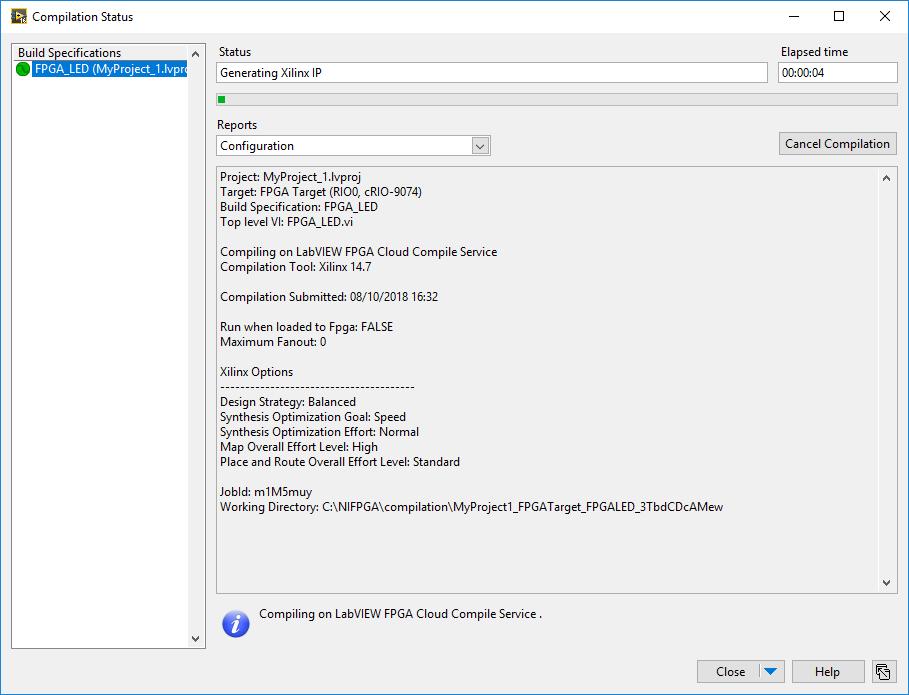Click 'Synthesis Optimization Goal: Speed' line

click(x=312, y=417)
